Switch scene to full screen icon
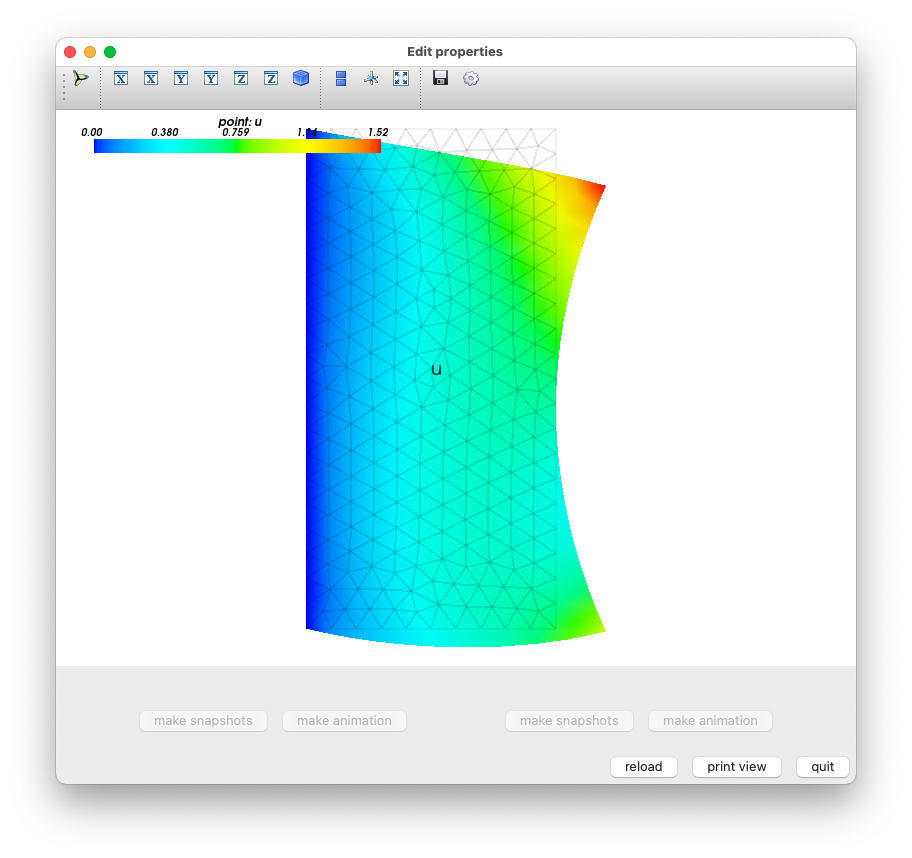Screen dimensions: 912x858 coord(401,78)
